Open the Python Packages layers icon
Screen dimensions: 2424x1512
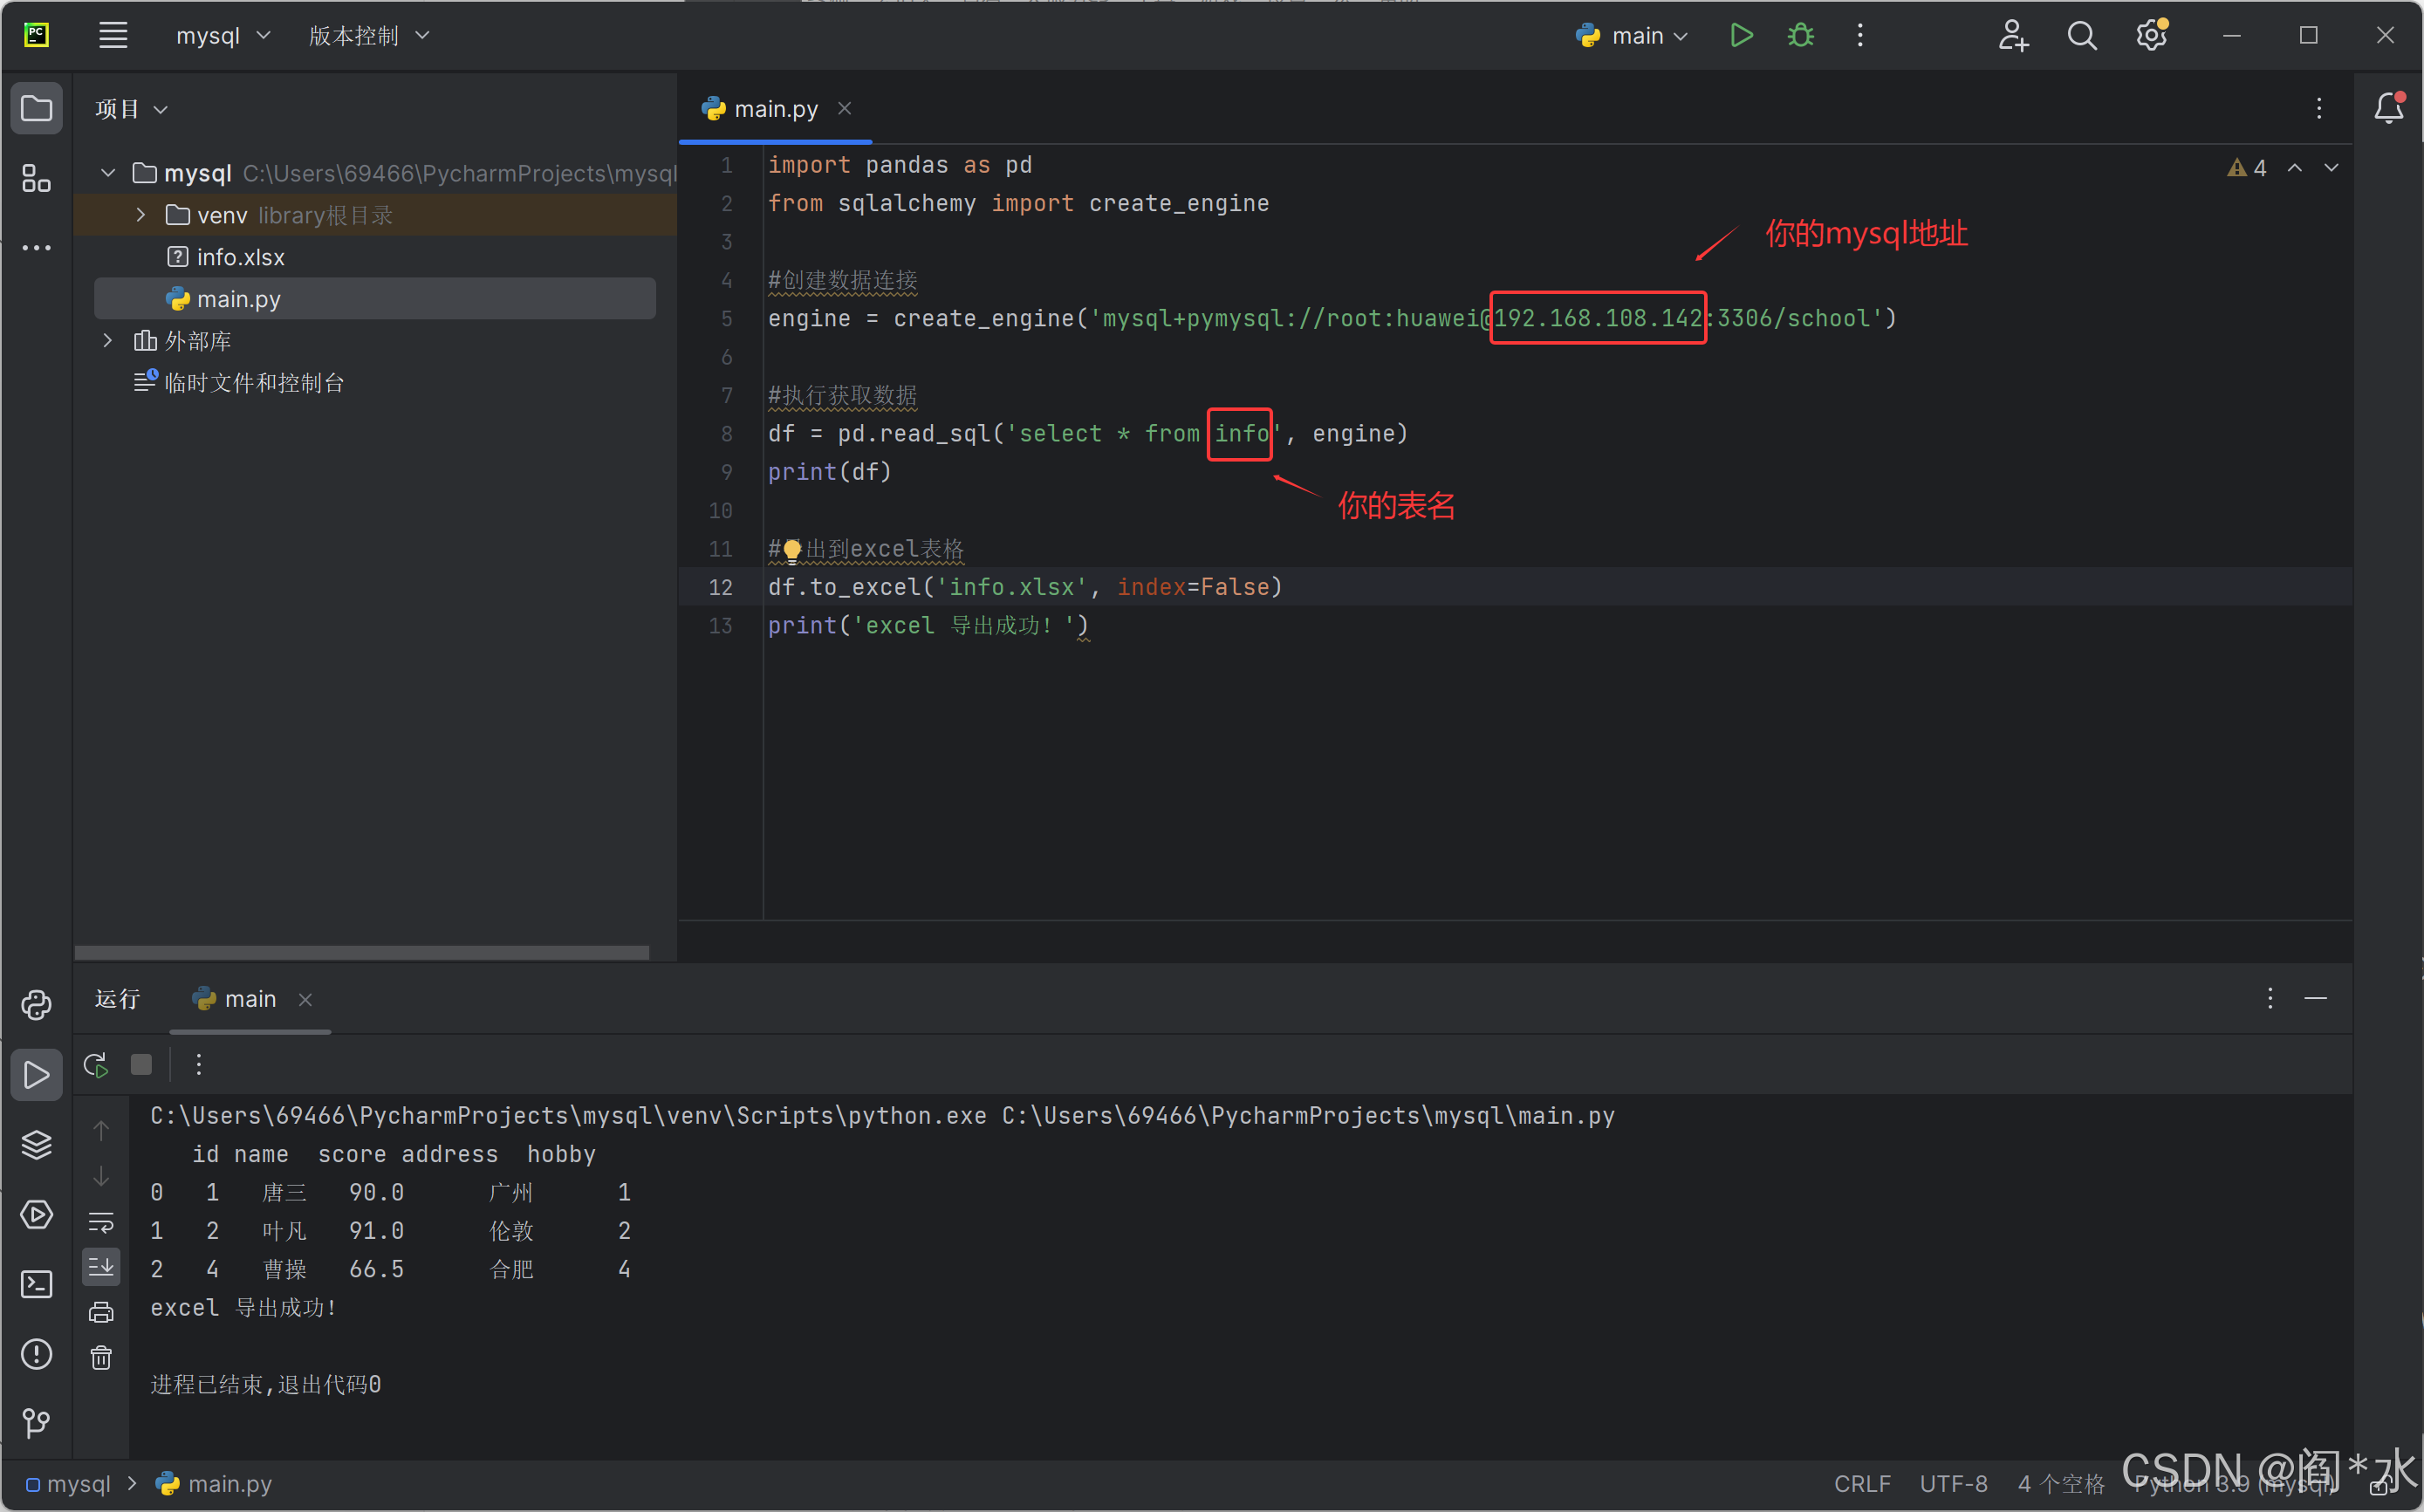(37, 1144)
